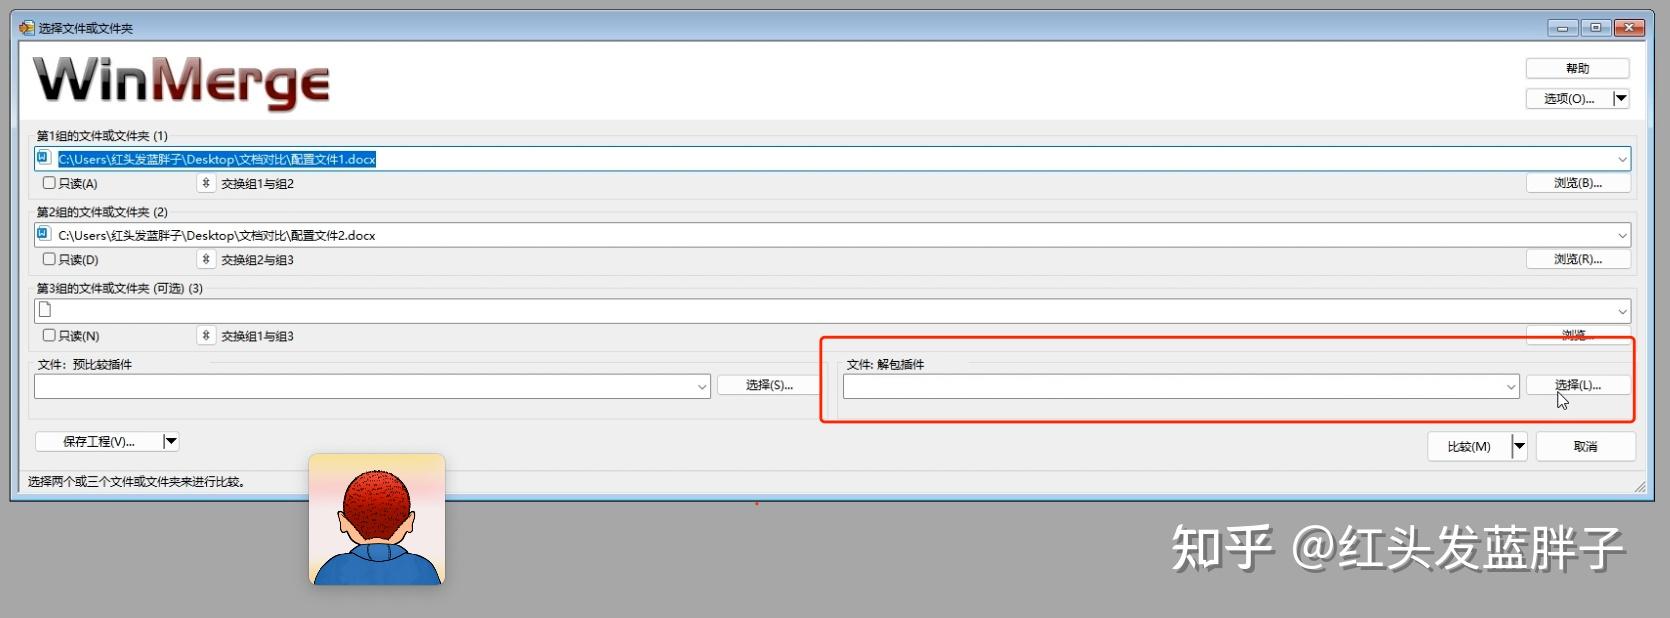Viewport: 1670px width, 618px height.
Task: Open the arrow menu beside 保存工程(V)
Action: (171, 441)
